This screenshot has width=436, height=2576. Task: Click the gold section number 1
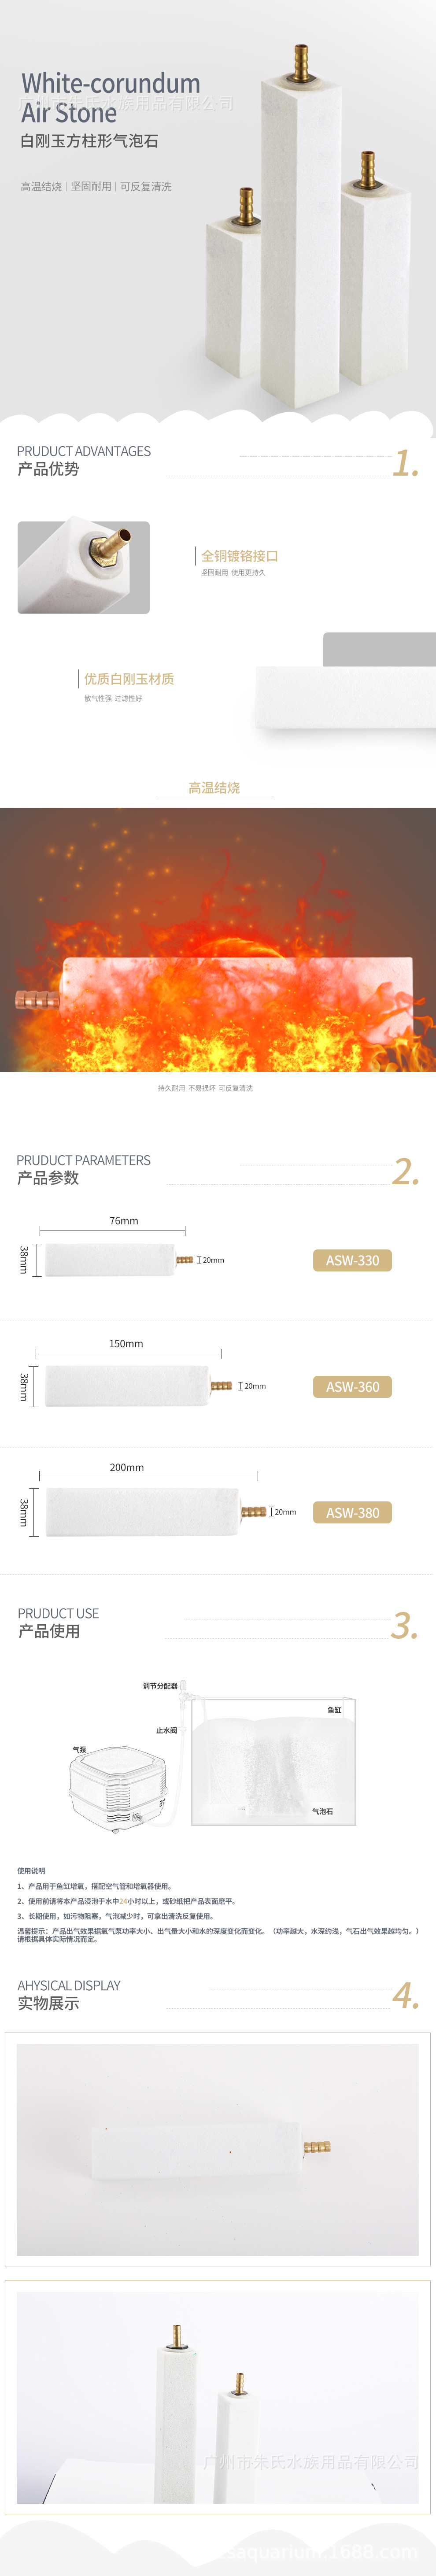click(x=405, y=462)
